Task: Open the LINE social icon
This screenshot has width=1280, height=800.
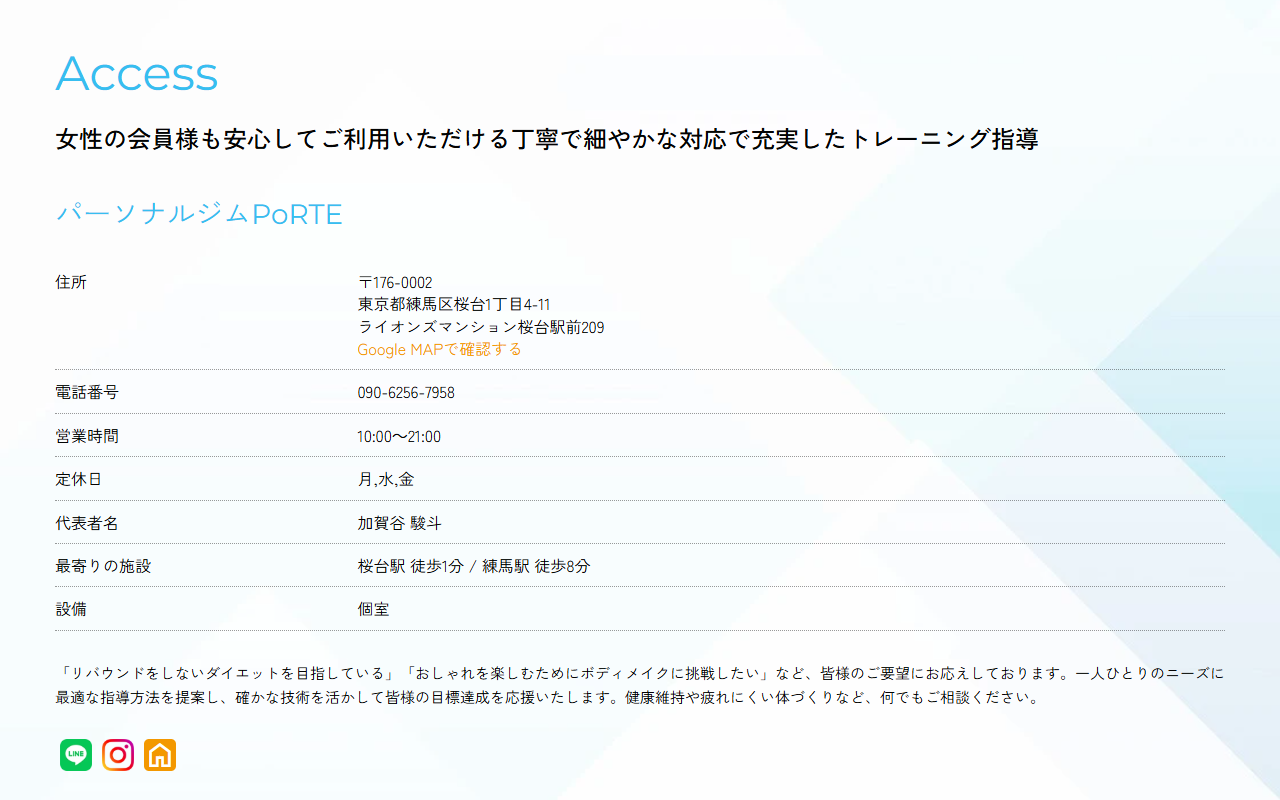Action: [x=76, y=755]
